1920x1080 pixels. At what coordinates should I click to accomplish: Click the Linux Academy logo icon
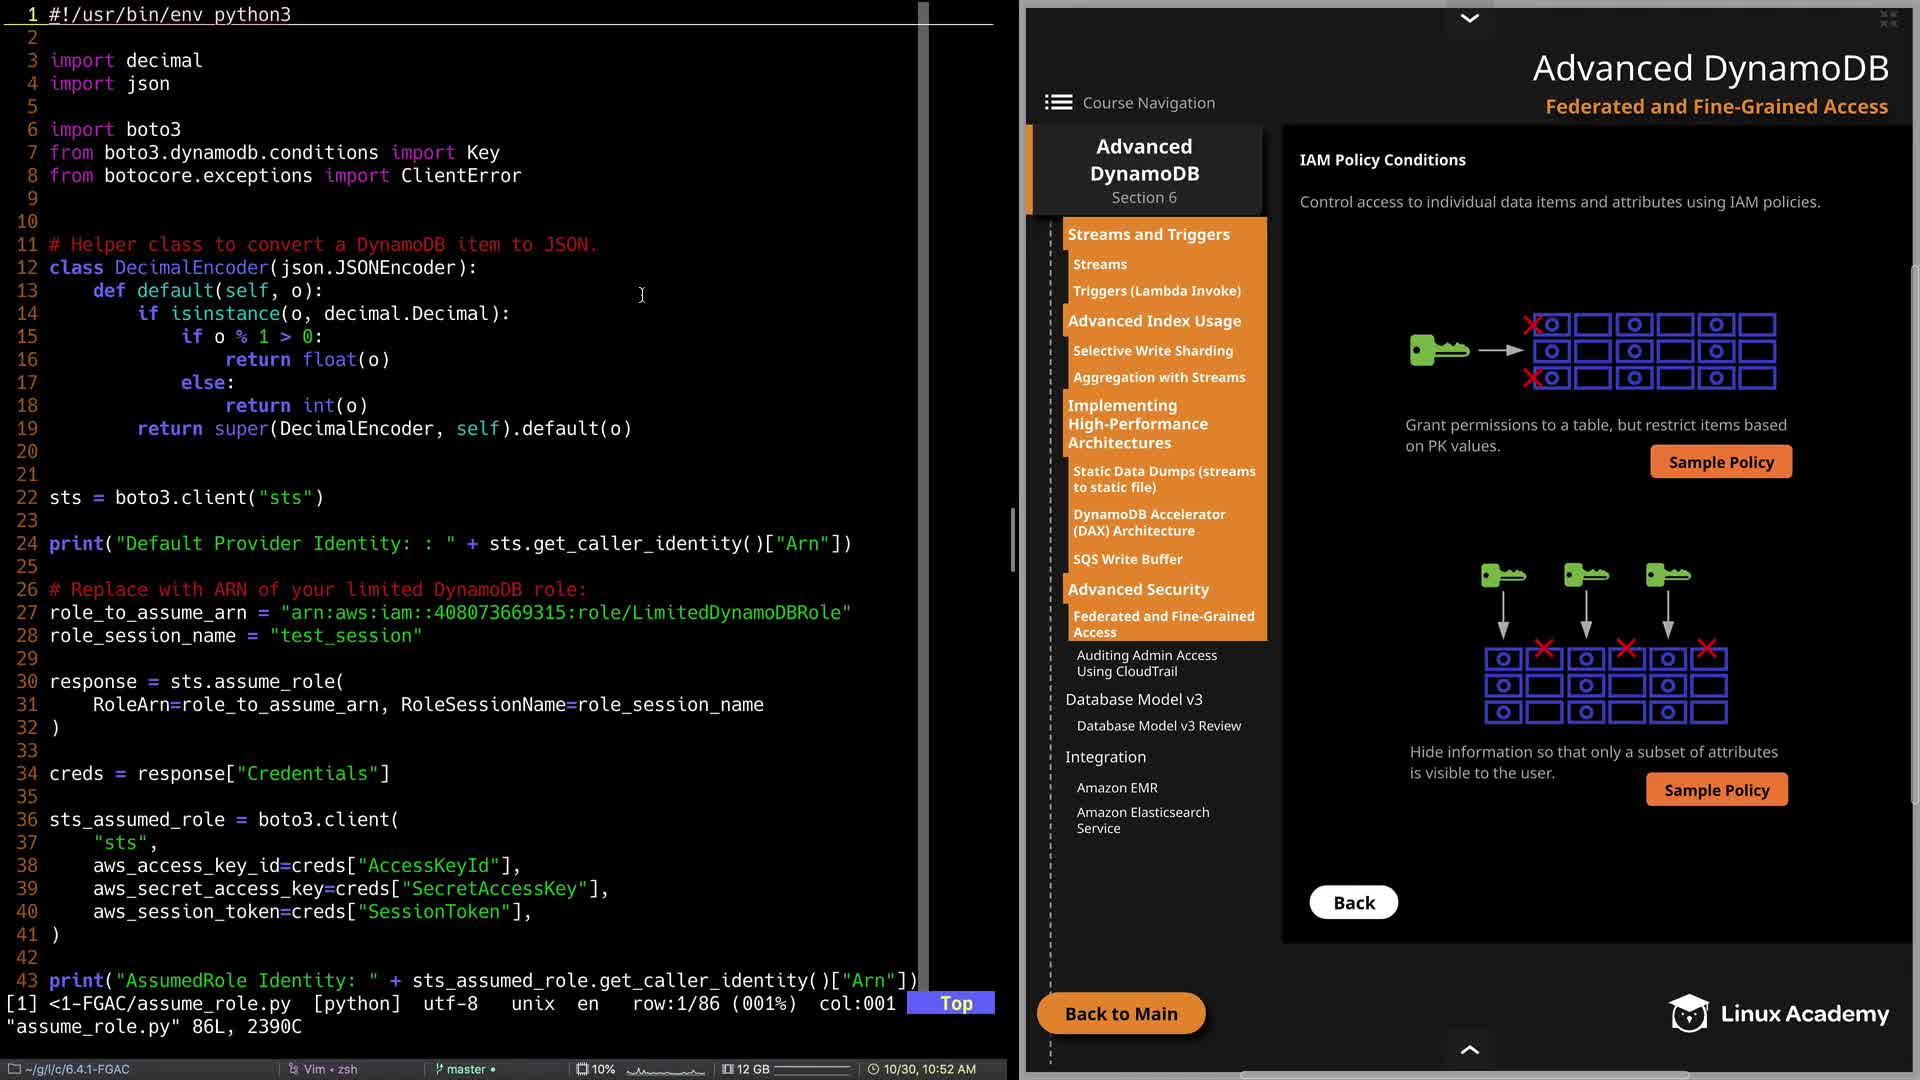coord(1689,1013)
